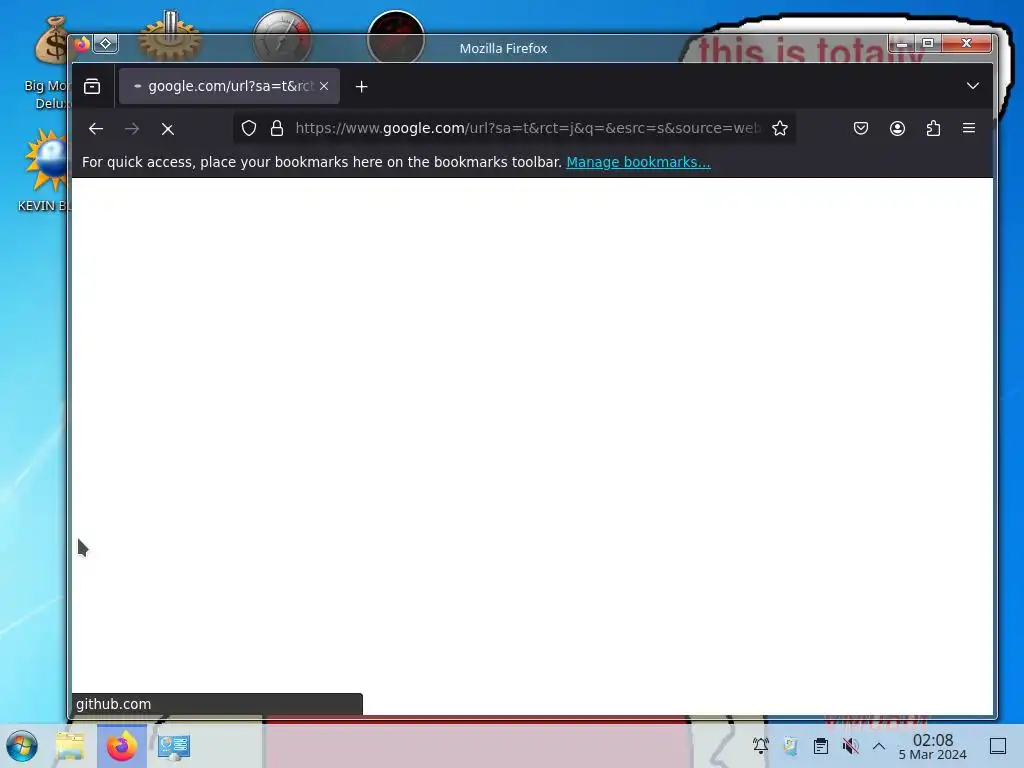Open system settings app in taskbar
The width and height of the screenshot is (1024, 768).
coord(174,746)
